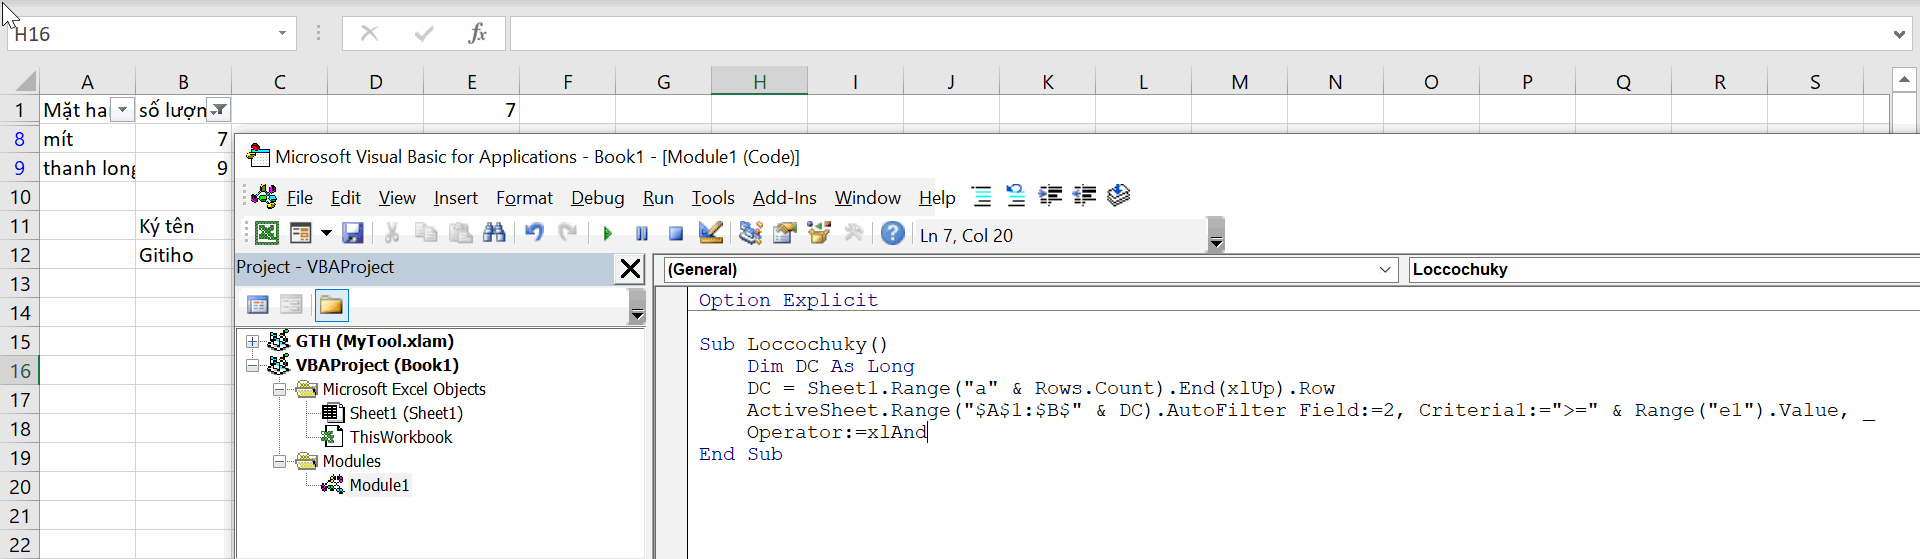Click the Copy icon in VBA toolbar
Viewport: 1920px width, 559px height.
[x=426, y=234]
